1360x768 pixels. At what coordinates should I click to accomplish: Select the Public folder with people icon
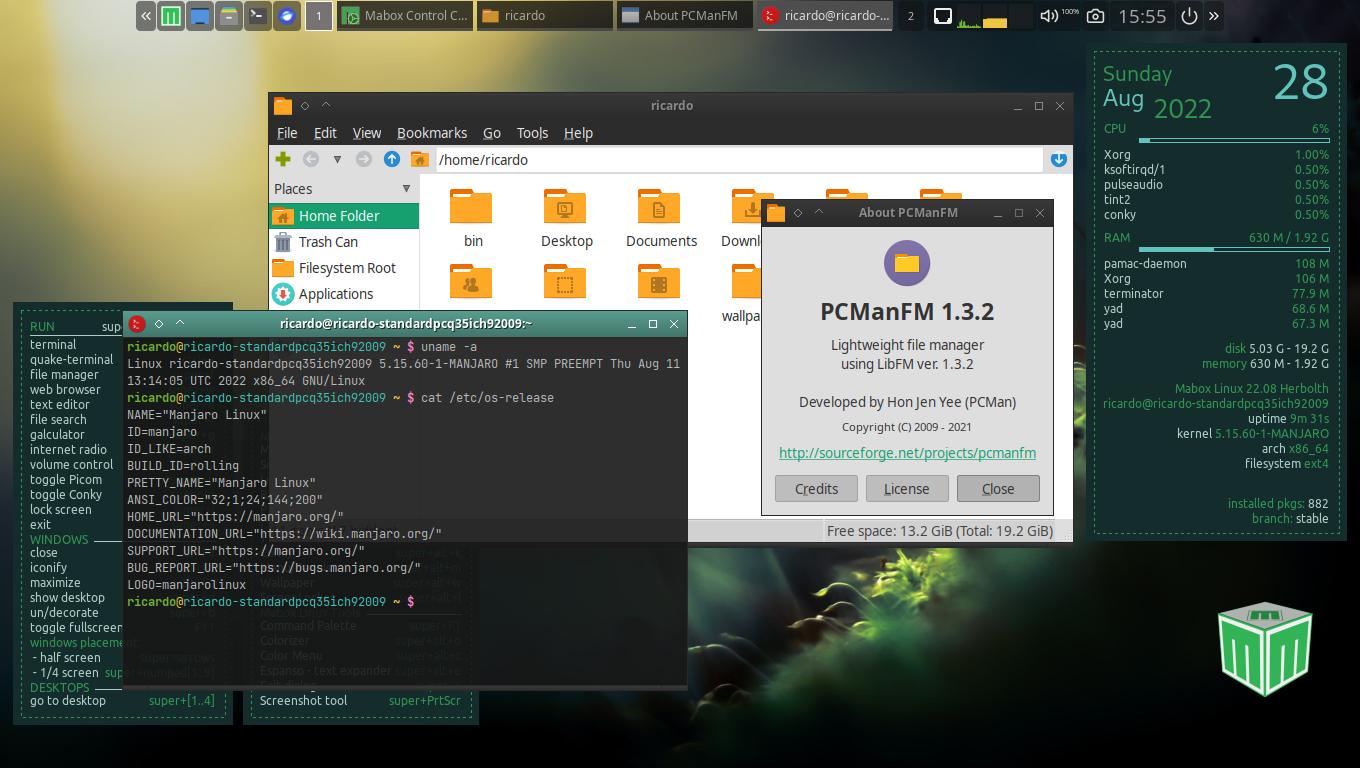471,282
